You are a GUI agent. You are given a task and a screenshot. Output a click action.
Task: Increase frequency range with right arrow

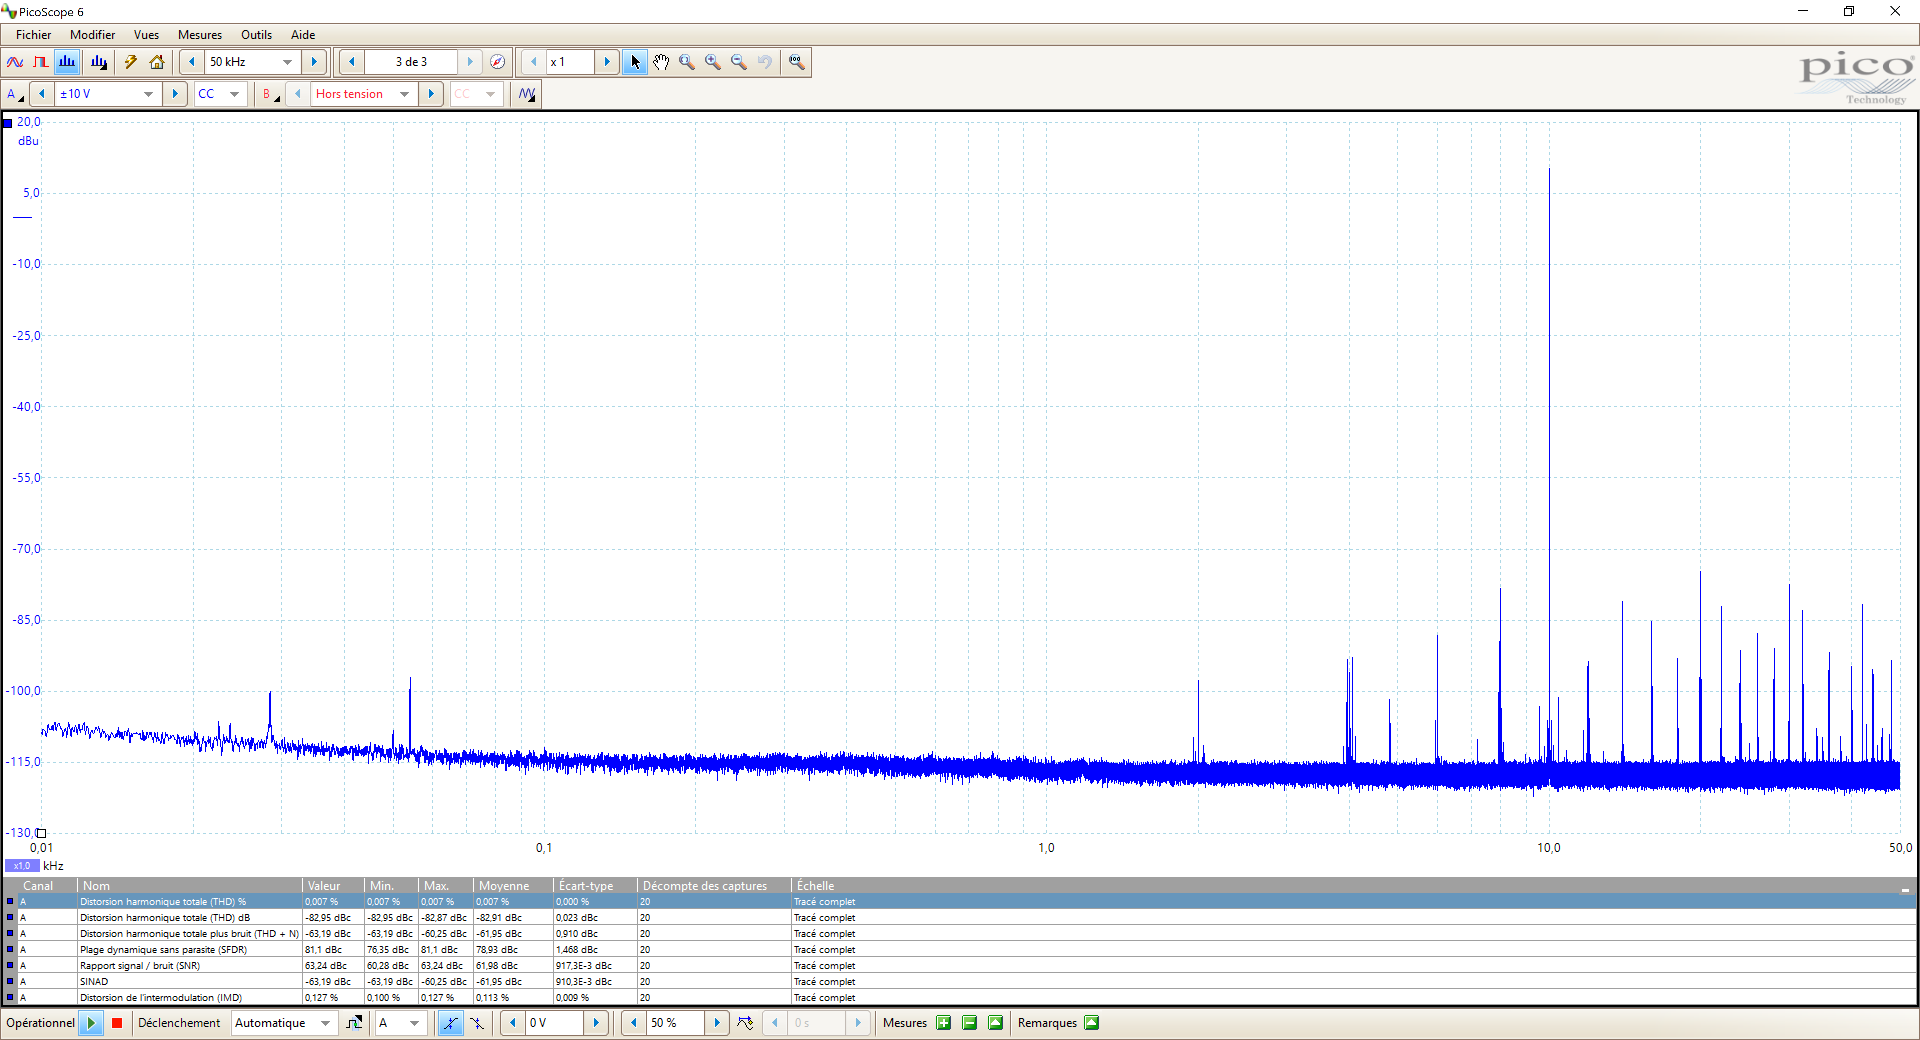coord(314,62)
